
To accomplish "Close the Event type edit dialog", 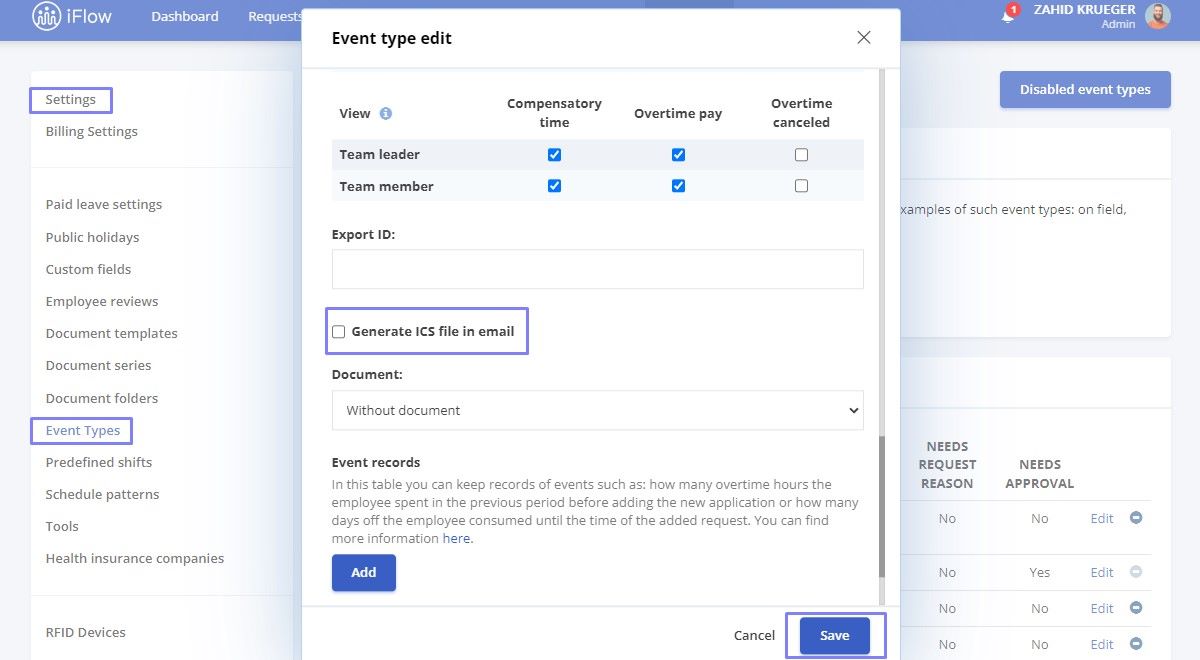I will [864, 38].
